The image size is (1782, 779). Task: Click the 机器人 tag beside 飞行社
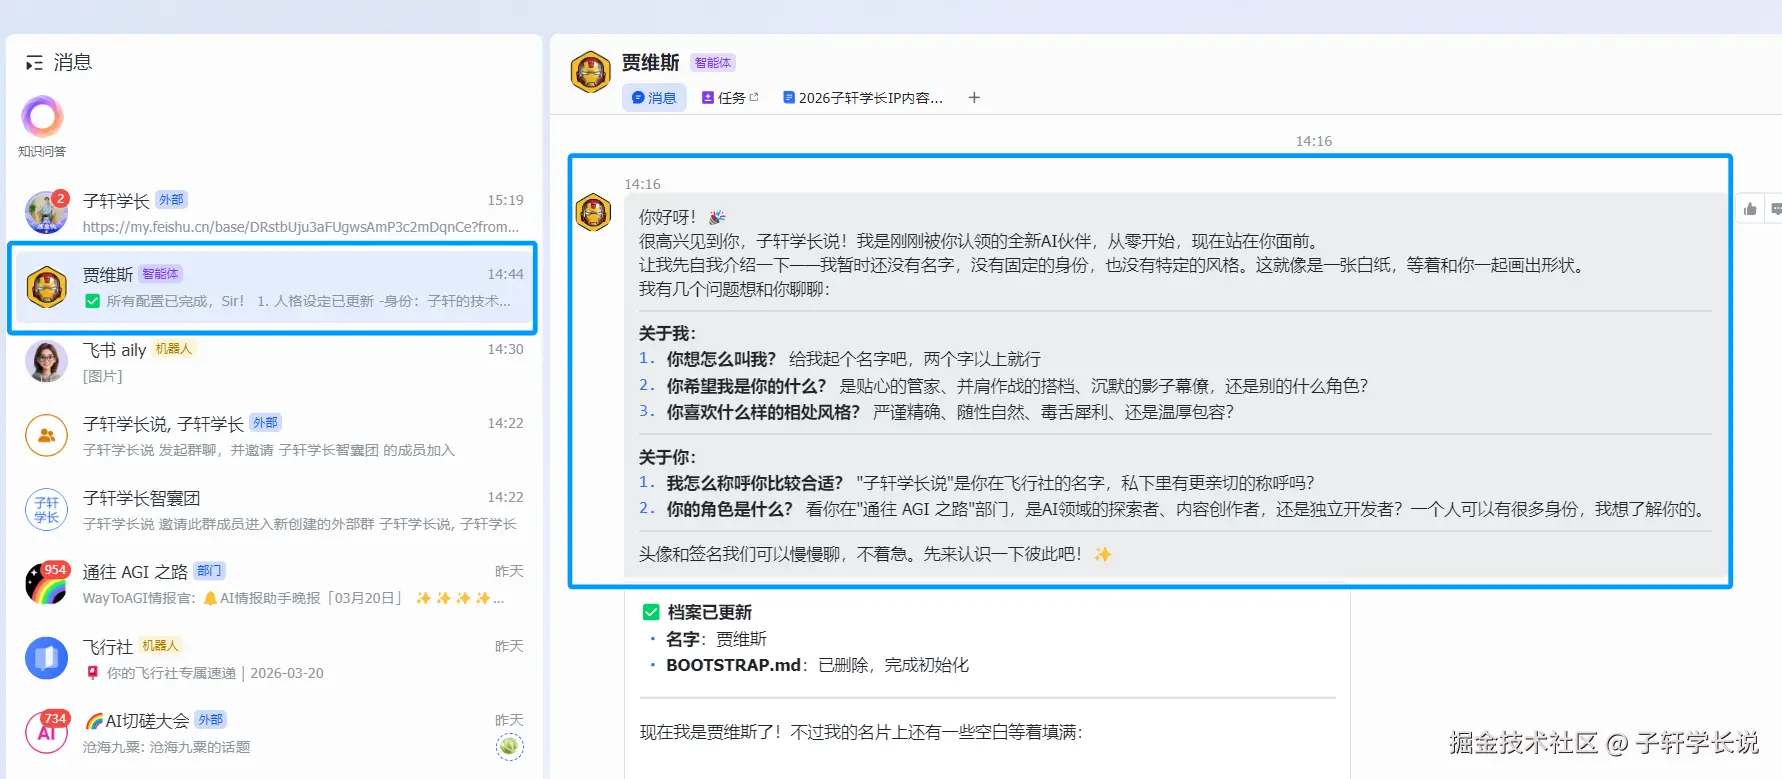160,646
